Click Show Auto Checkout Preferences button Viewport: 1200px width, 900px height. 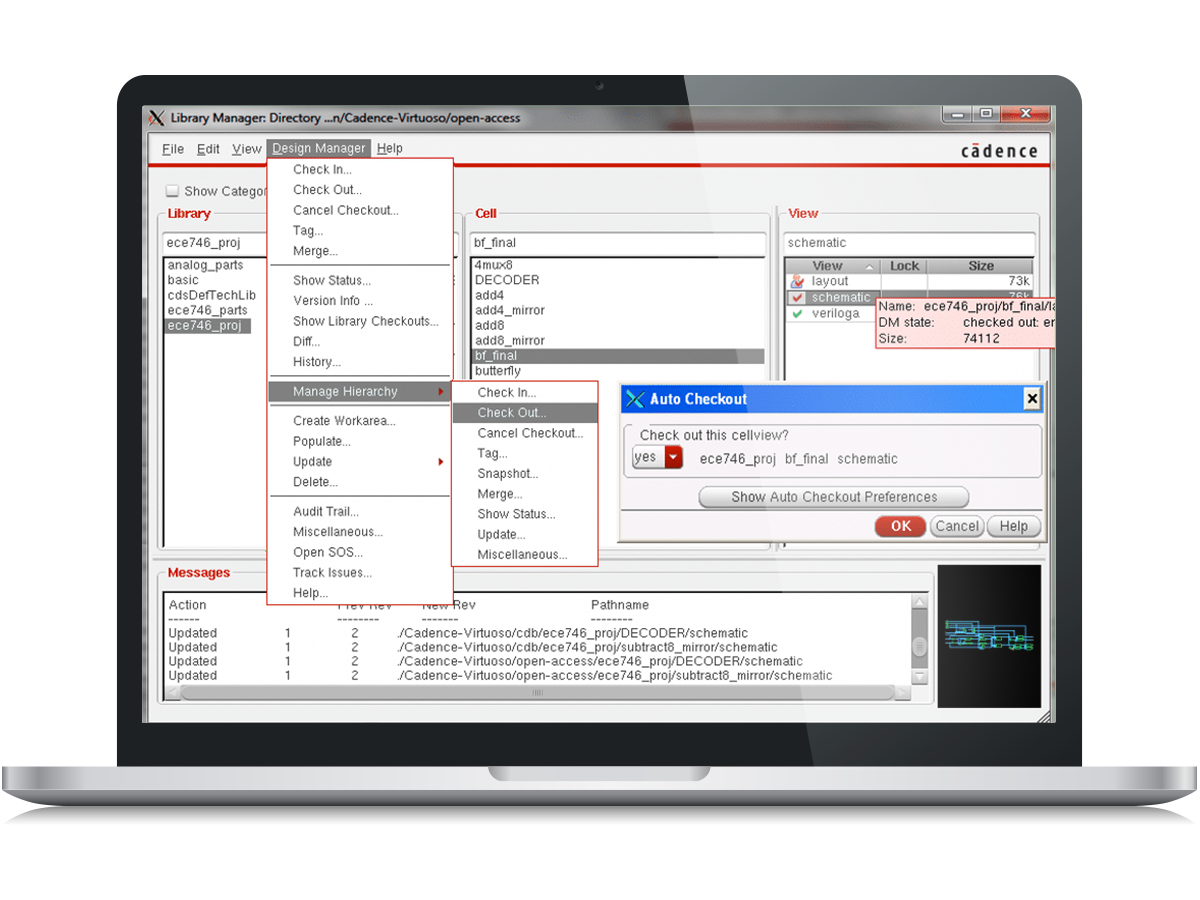coord(833,497)
